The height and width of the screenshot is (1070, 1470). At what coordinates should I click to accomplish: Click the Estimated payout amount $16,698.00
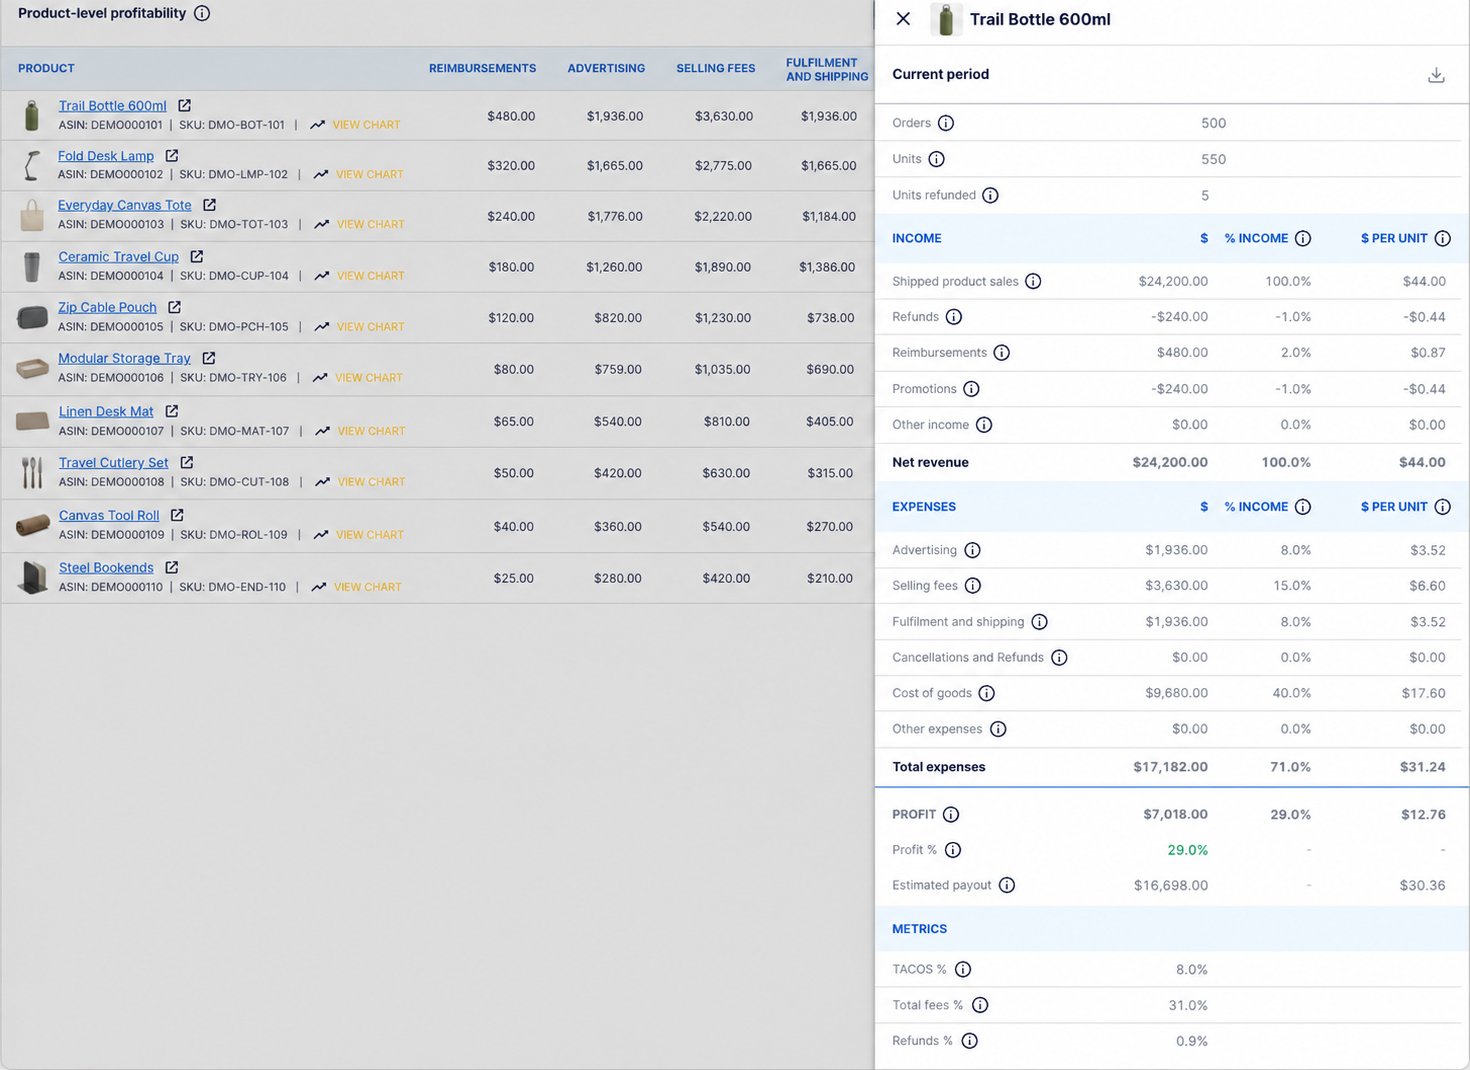point(1170,885)
